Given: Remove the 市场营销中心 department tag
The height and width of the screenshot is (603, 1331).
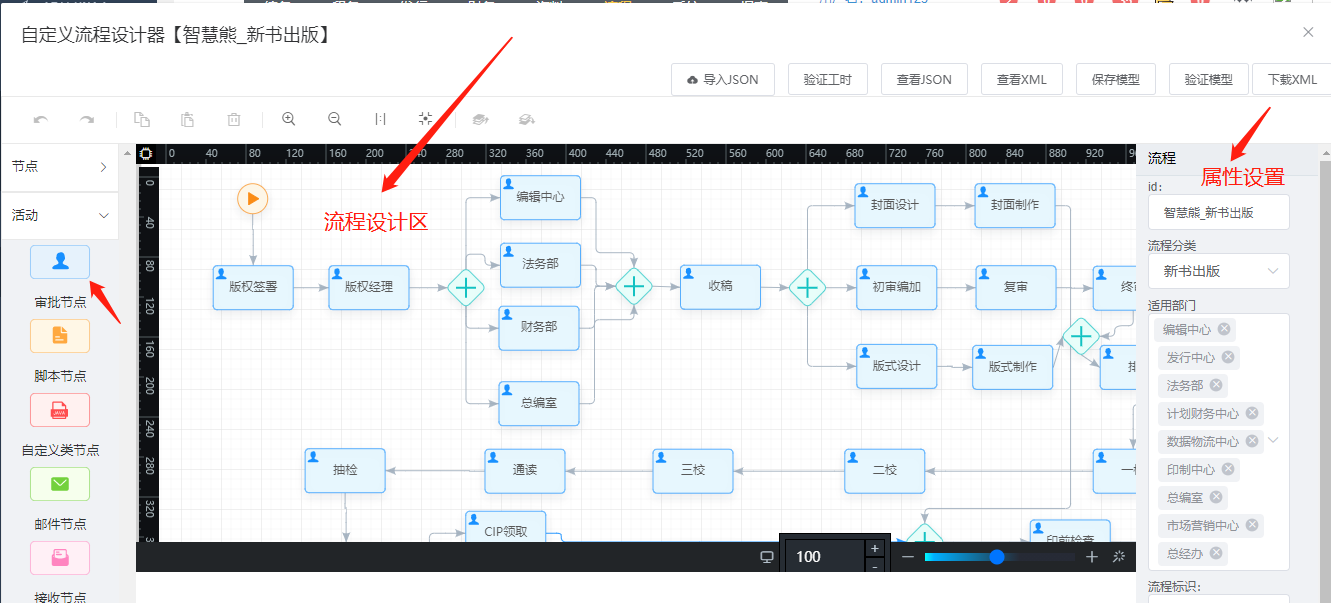Looking at the screenshot, I should [1252, 525].
